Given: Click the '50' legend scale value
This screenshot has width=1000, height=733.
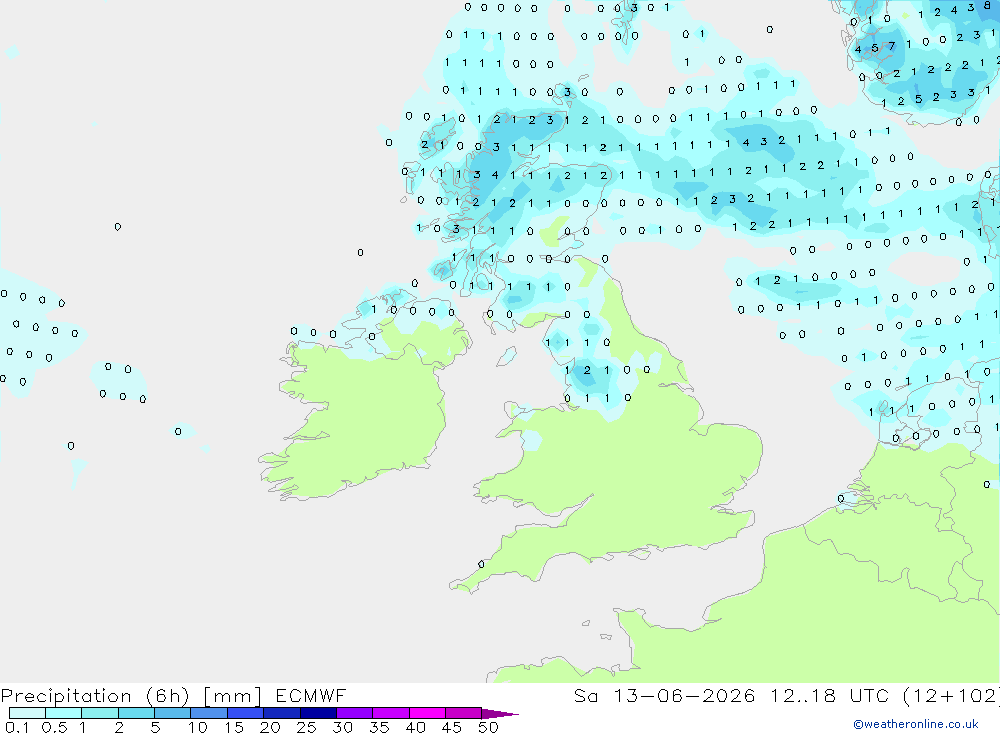Looking at the screenshot, I should pyautogui.click(x=488, y=727).
